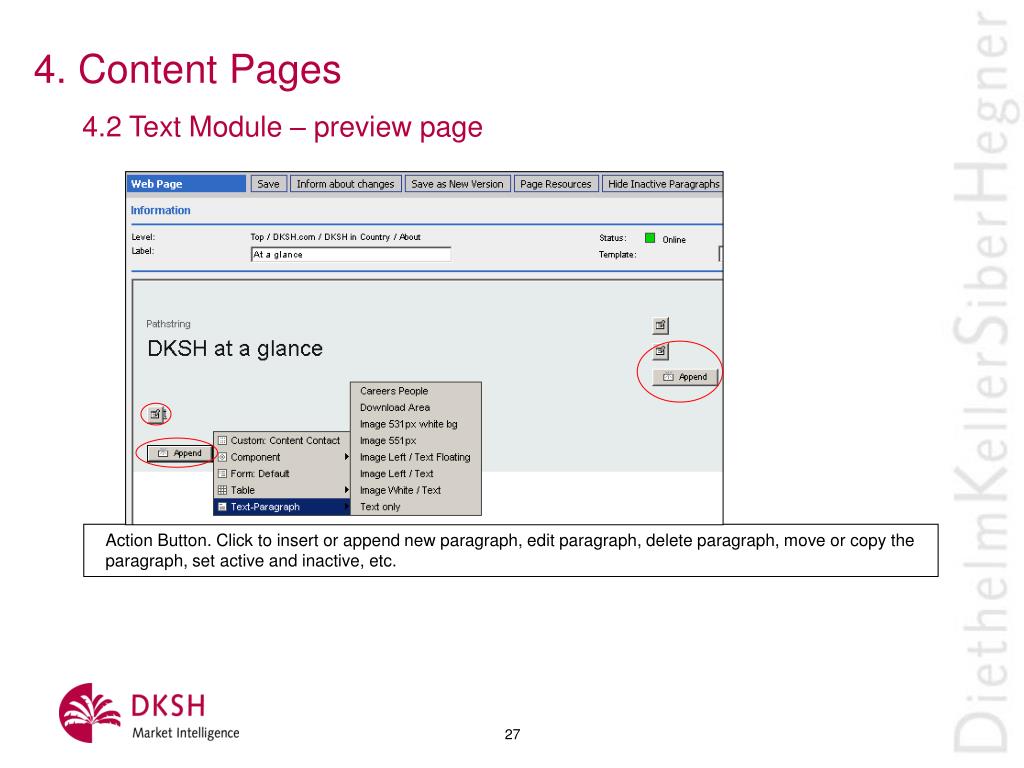Choose Image Left / Text Floating

[416, 457]
